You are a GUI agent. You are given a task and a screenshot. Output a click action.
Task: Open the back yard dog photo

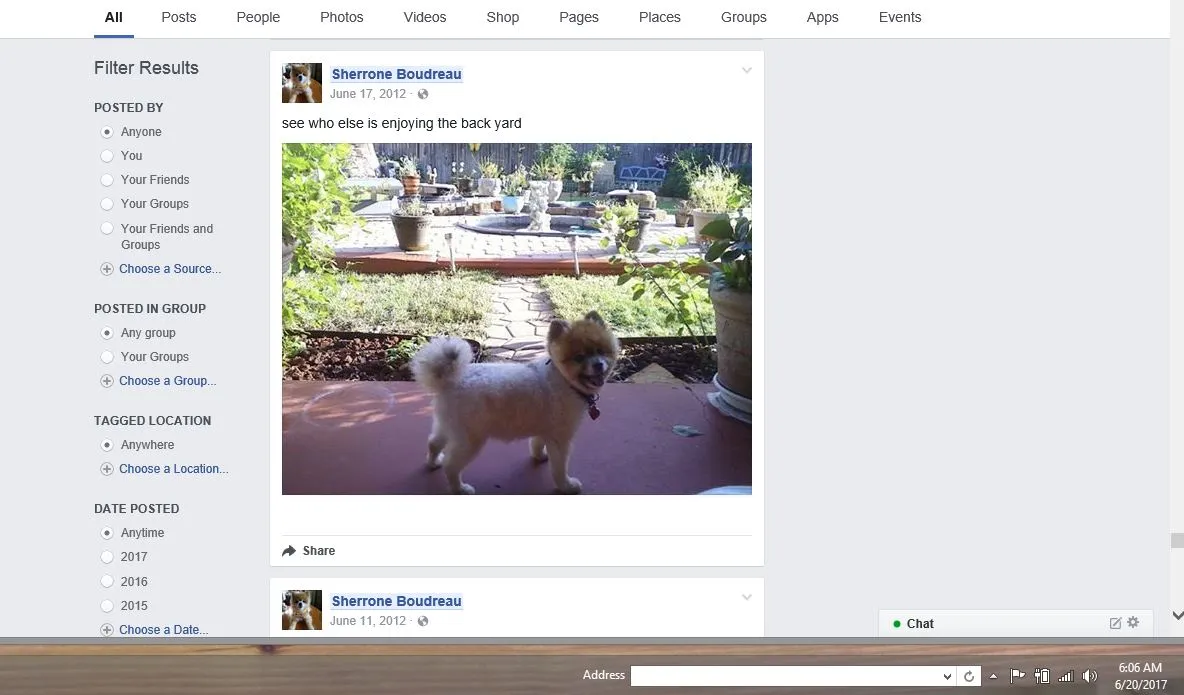[x=516, y=319]
